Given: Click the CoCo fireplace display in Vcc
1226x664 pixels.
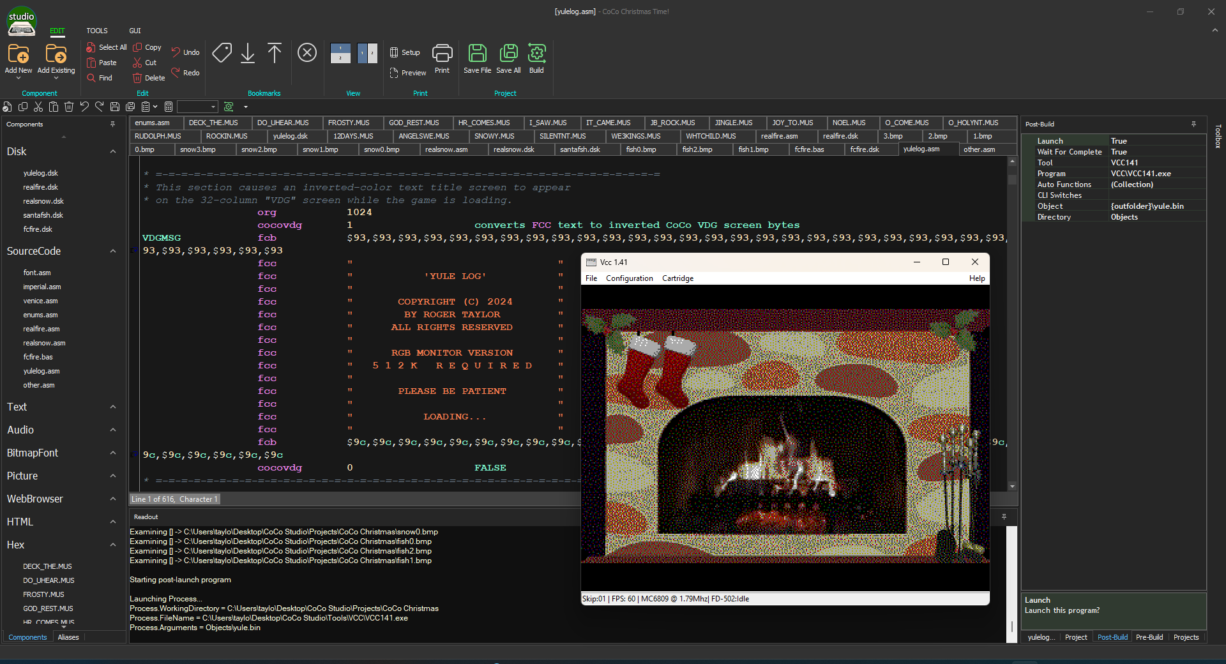Looking at the screenshot, I should 786,438.
